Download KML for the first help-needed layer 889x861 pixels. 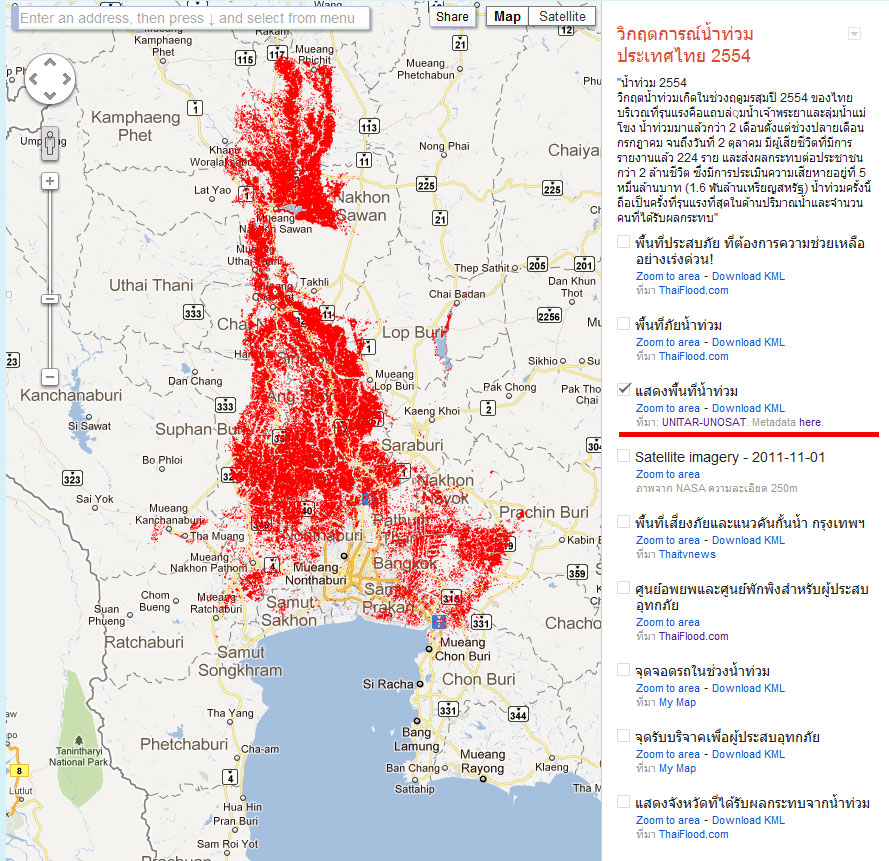(x=748, y=276)
